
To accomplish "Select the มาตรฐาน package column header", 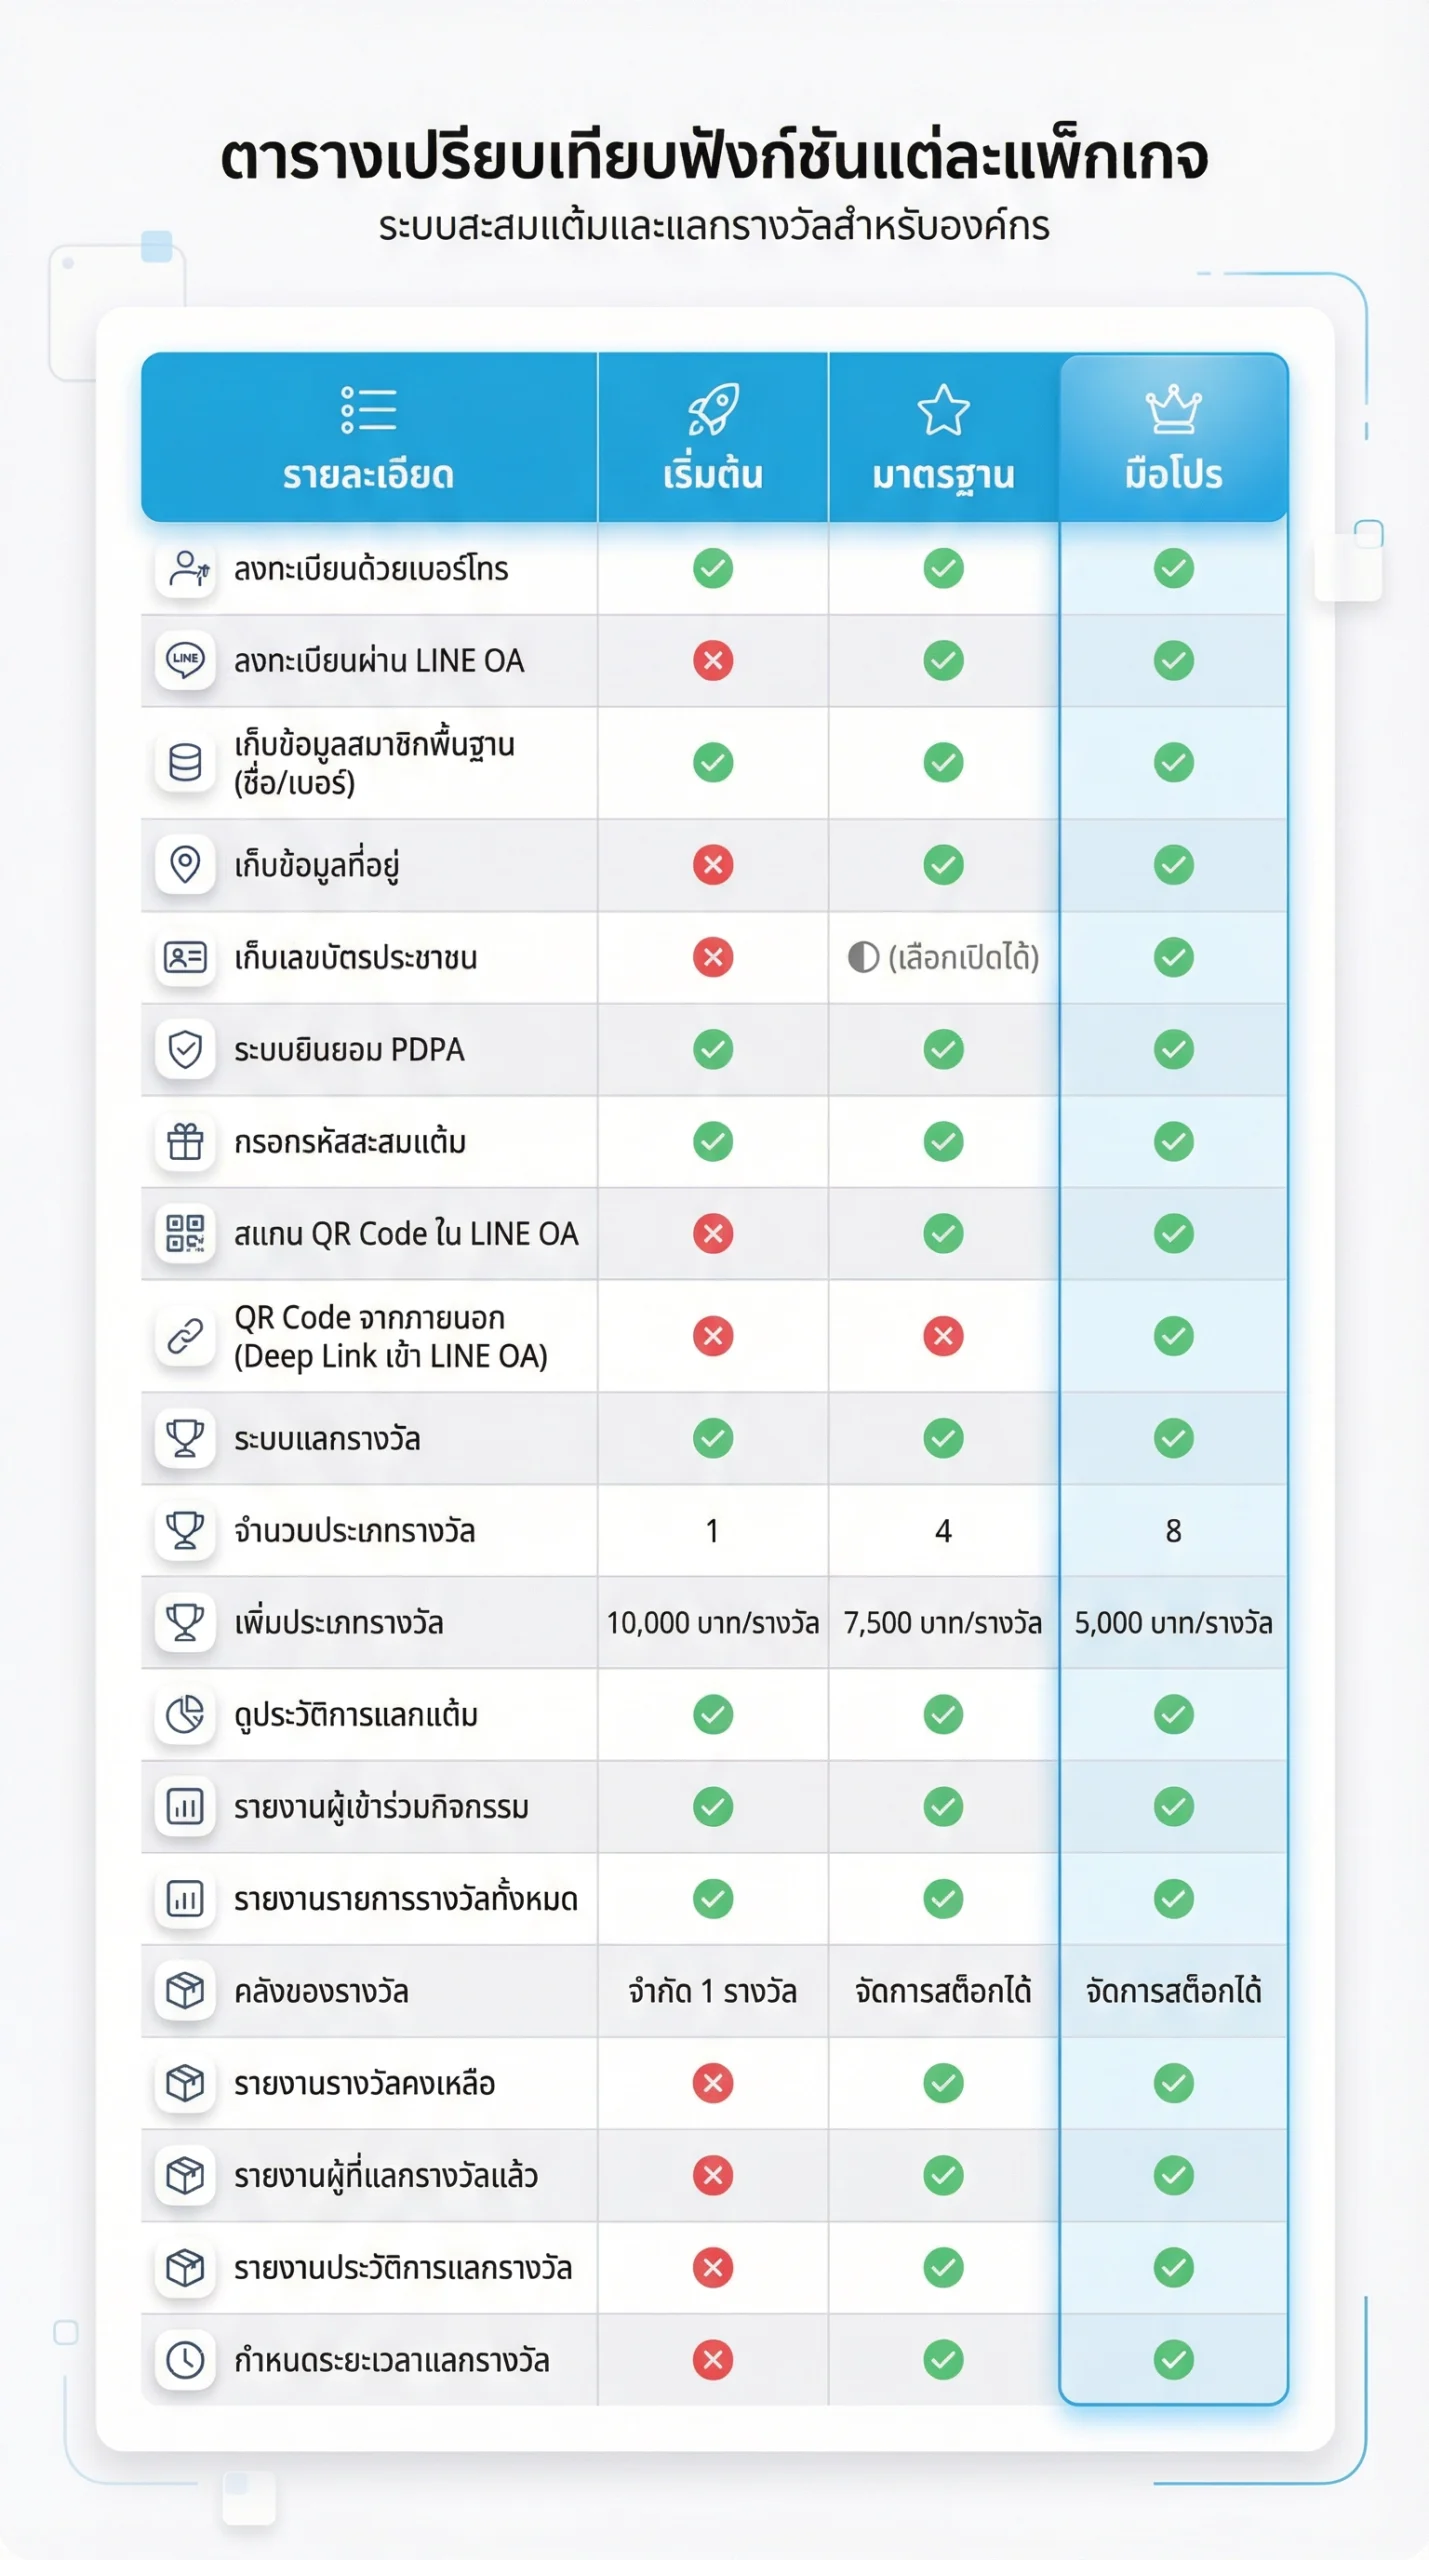I will [943, 473].
